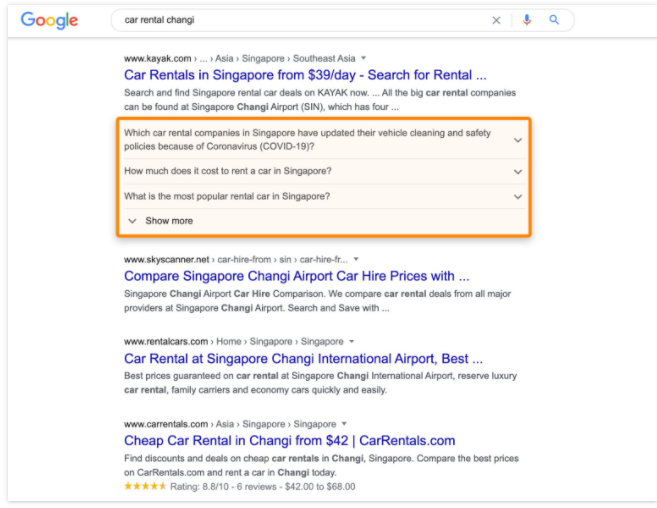Open 'Compare Singapore Changi Airport Car Hire' link
Screen dimensions: 657x508
click(x=297, y=276)
